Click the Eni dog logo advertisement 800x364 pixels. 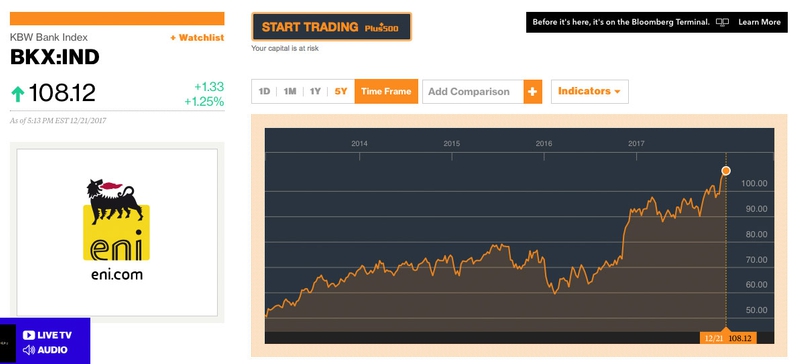coord(116,230)
